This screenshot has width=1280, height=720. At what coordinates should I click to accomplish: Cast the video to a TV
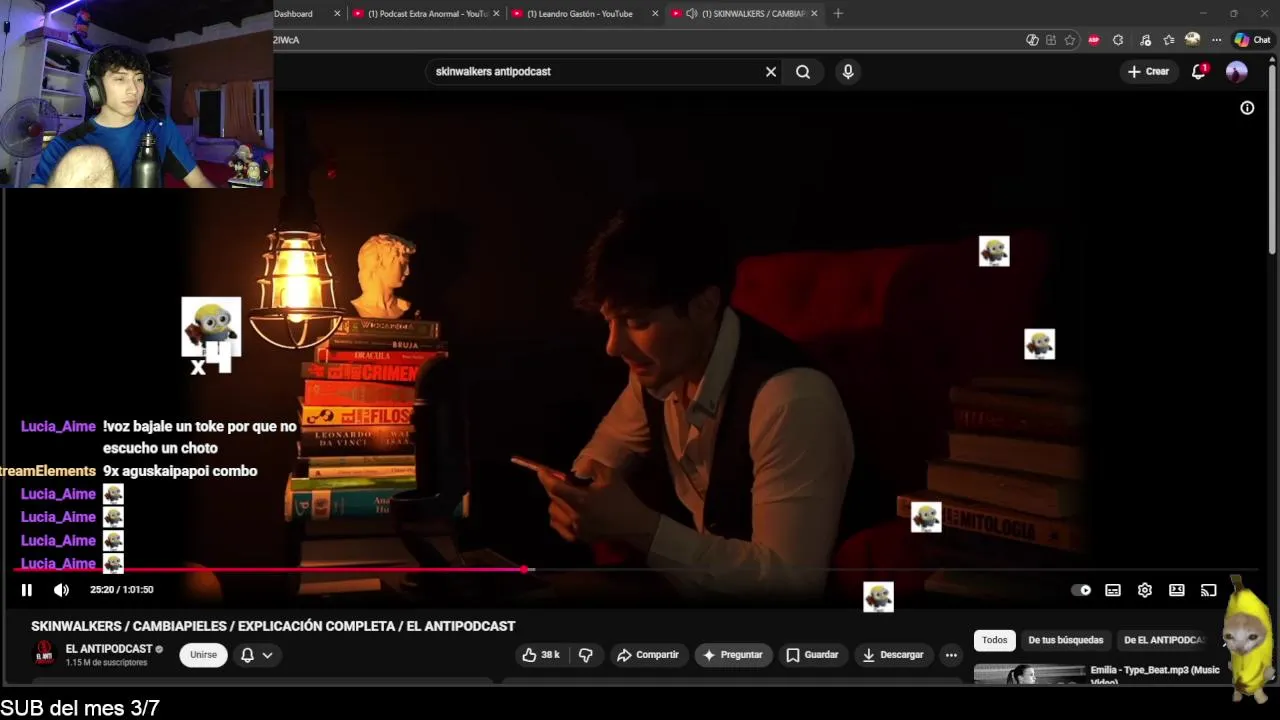[x=1209, y=590]
